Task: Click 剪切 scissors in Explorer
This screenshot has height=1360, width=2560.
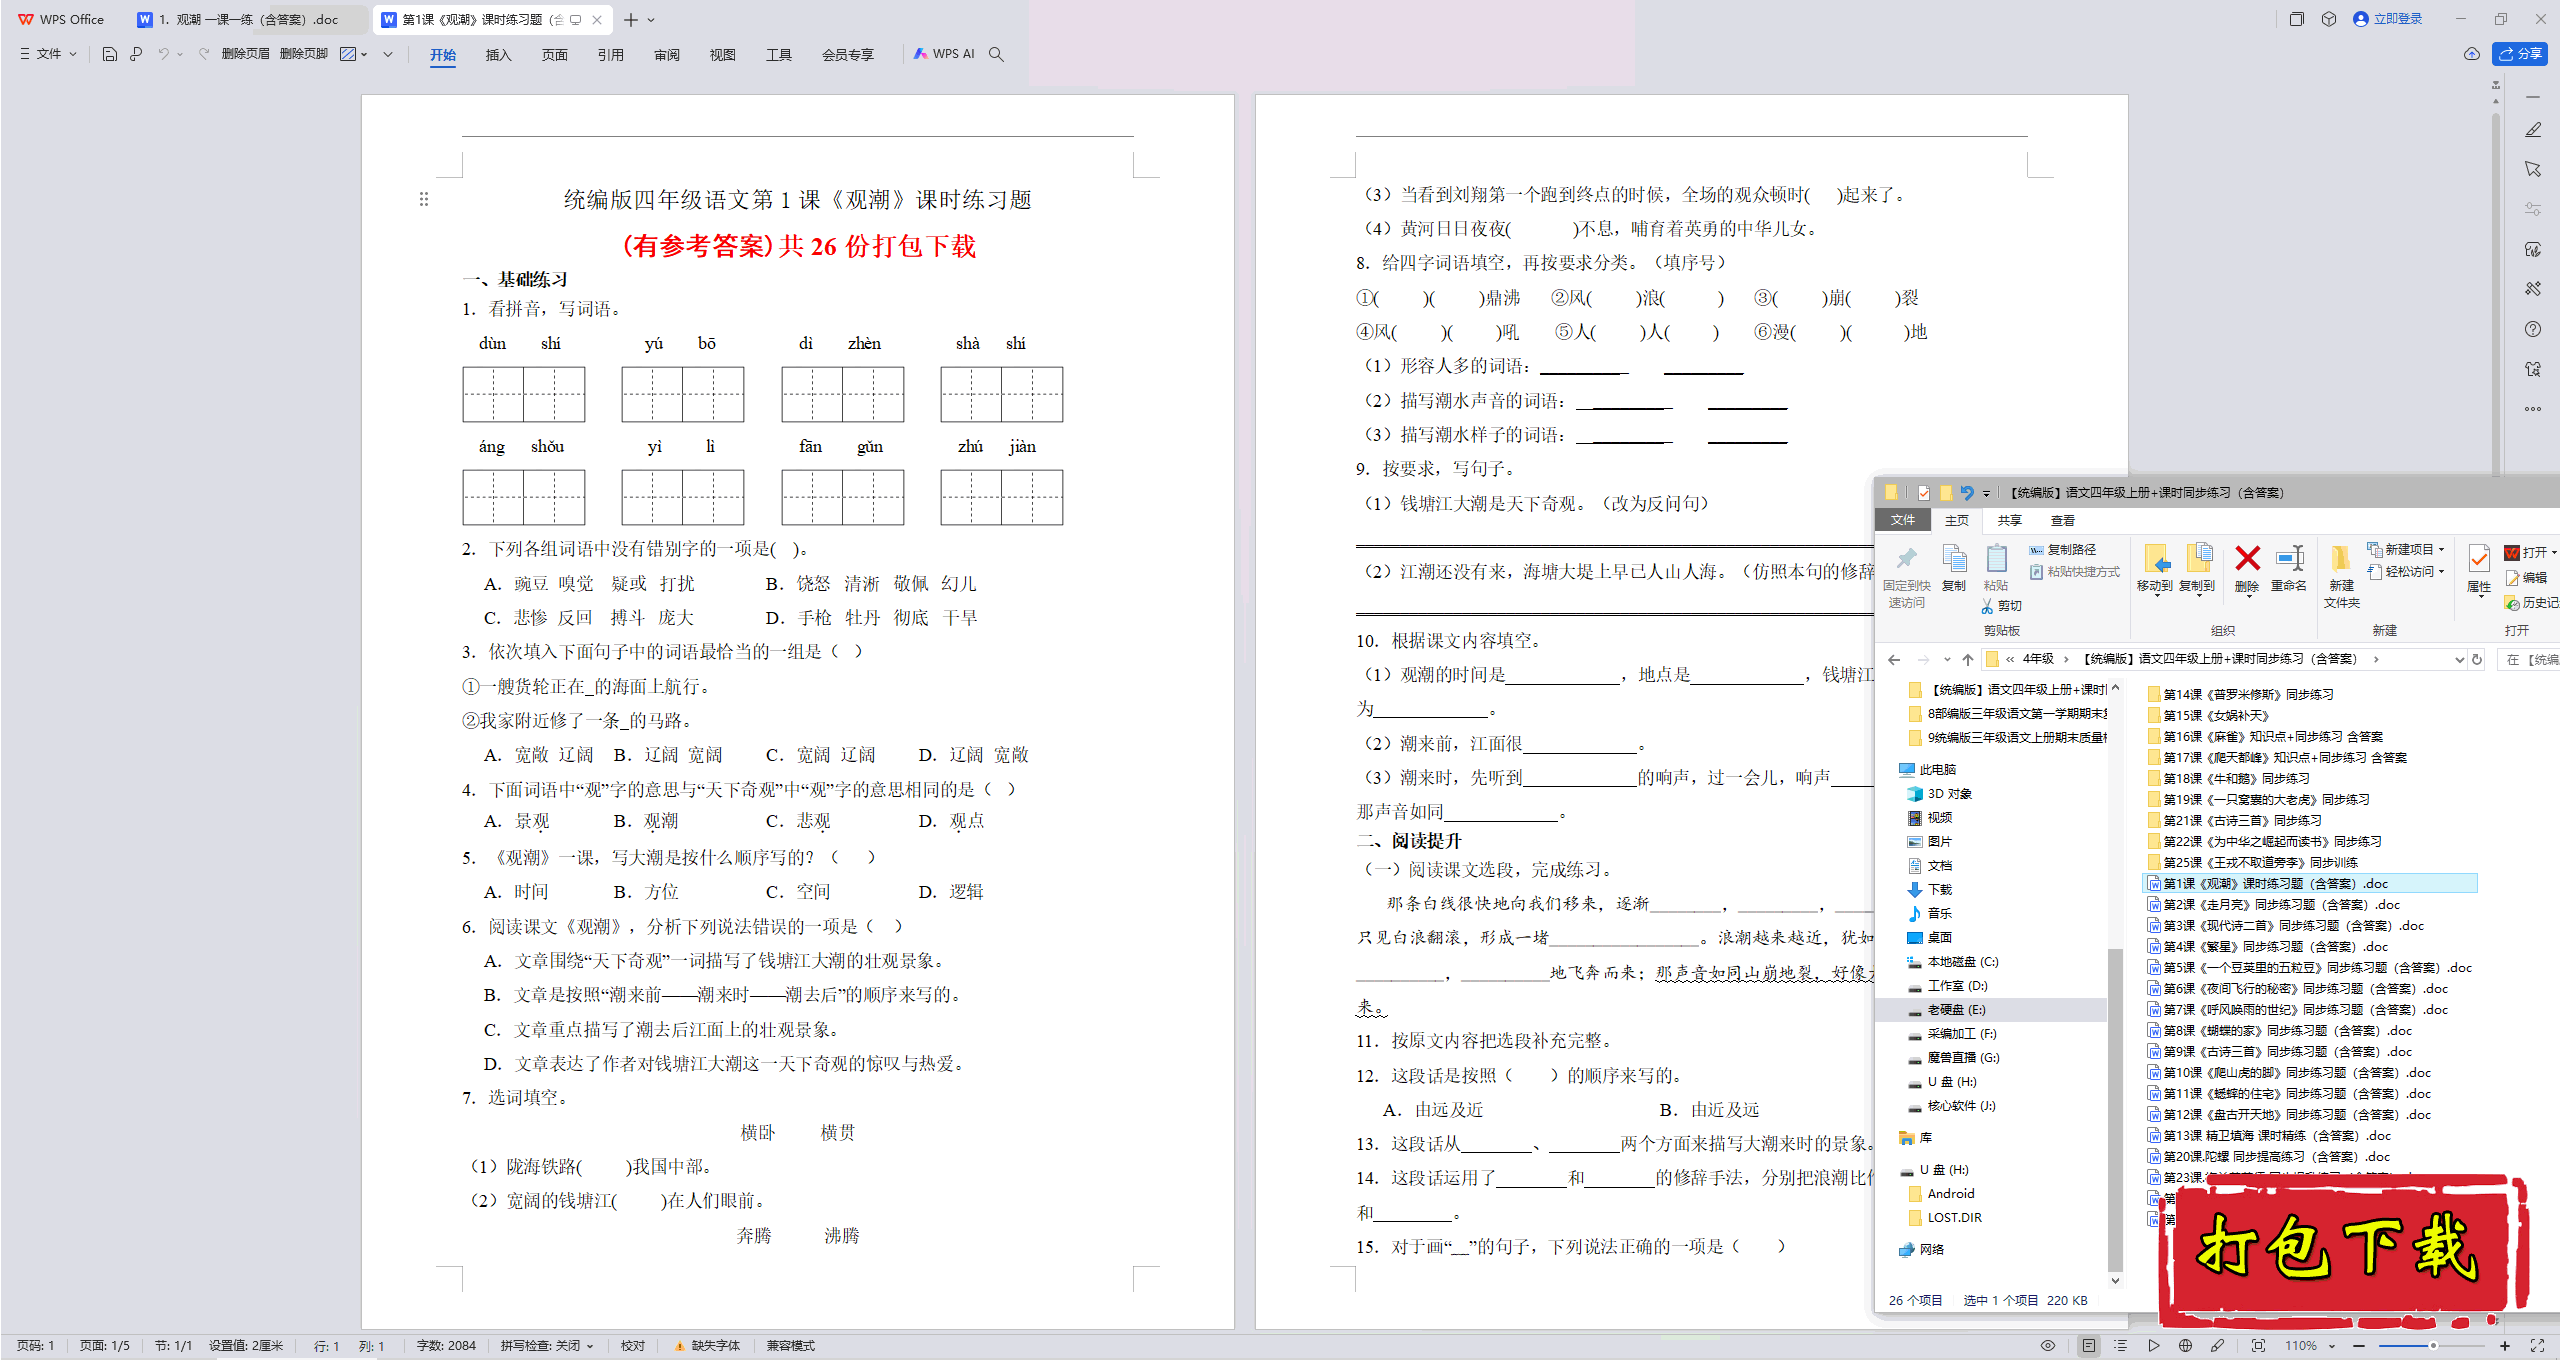Action: (2001, 606)
